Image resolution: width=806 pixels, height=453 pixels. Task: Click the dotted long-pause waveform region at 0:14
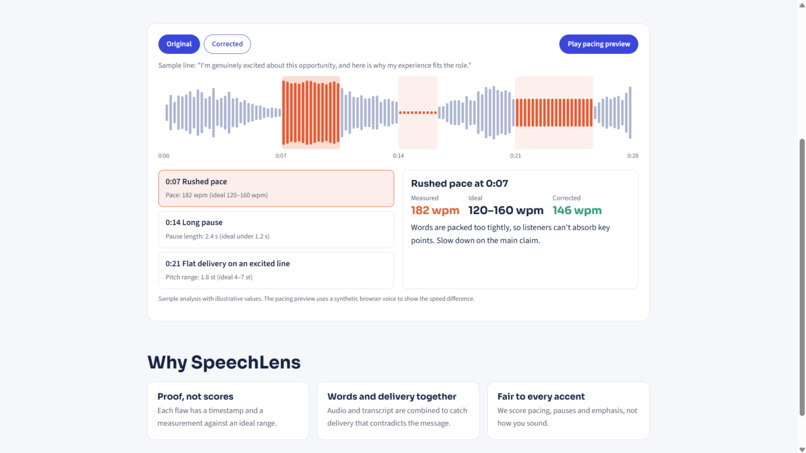click(418, 113)
